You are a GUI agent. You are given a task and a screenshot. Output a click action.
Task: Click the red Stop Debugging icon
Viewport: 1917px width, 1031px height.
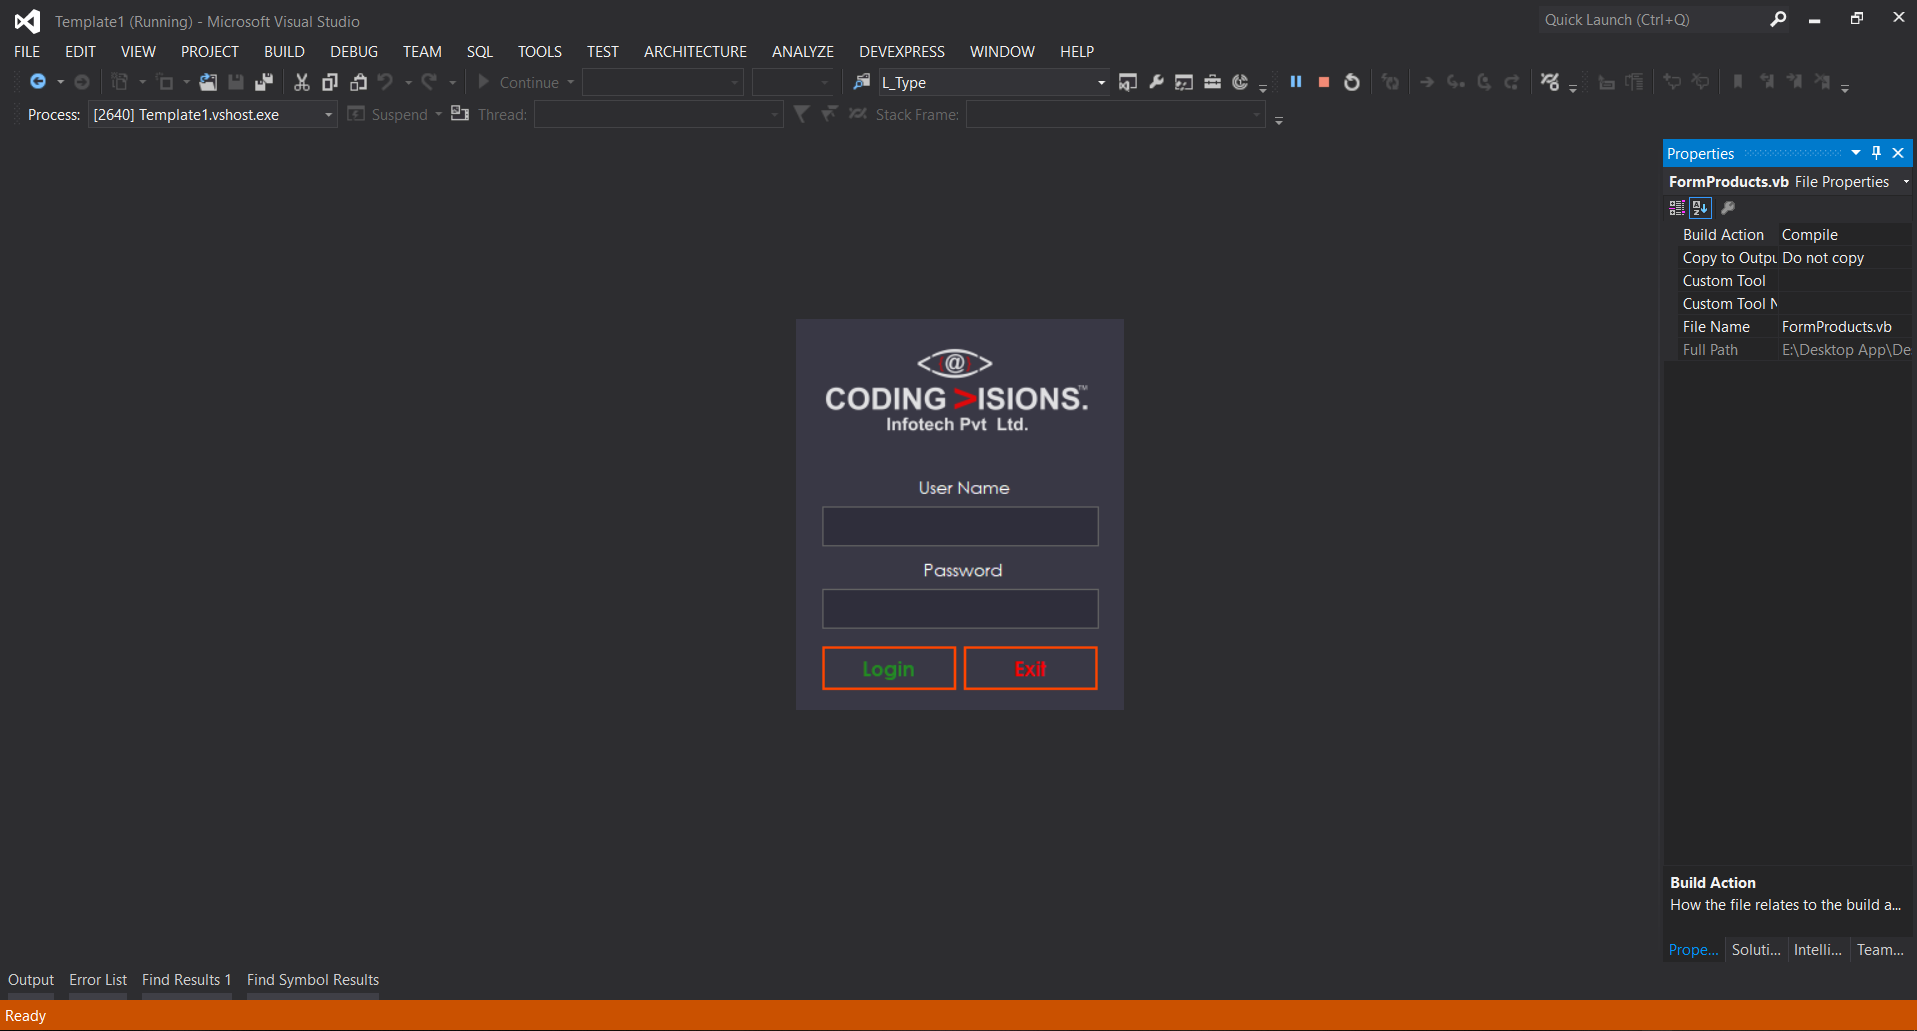pyautogui.click(x=1324, y=82)
